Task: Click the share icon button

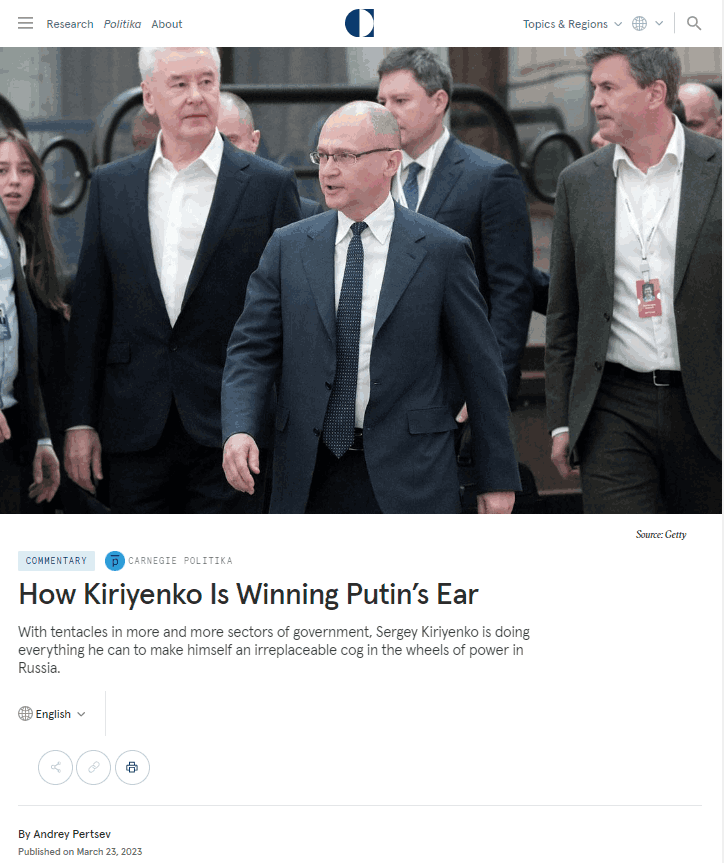Action: (x=55, y=767)
